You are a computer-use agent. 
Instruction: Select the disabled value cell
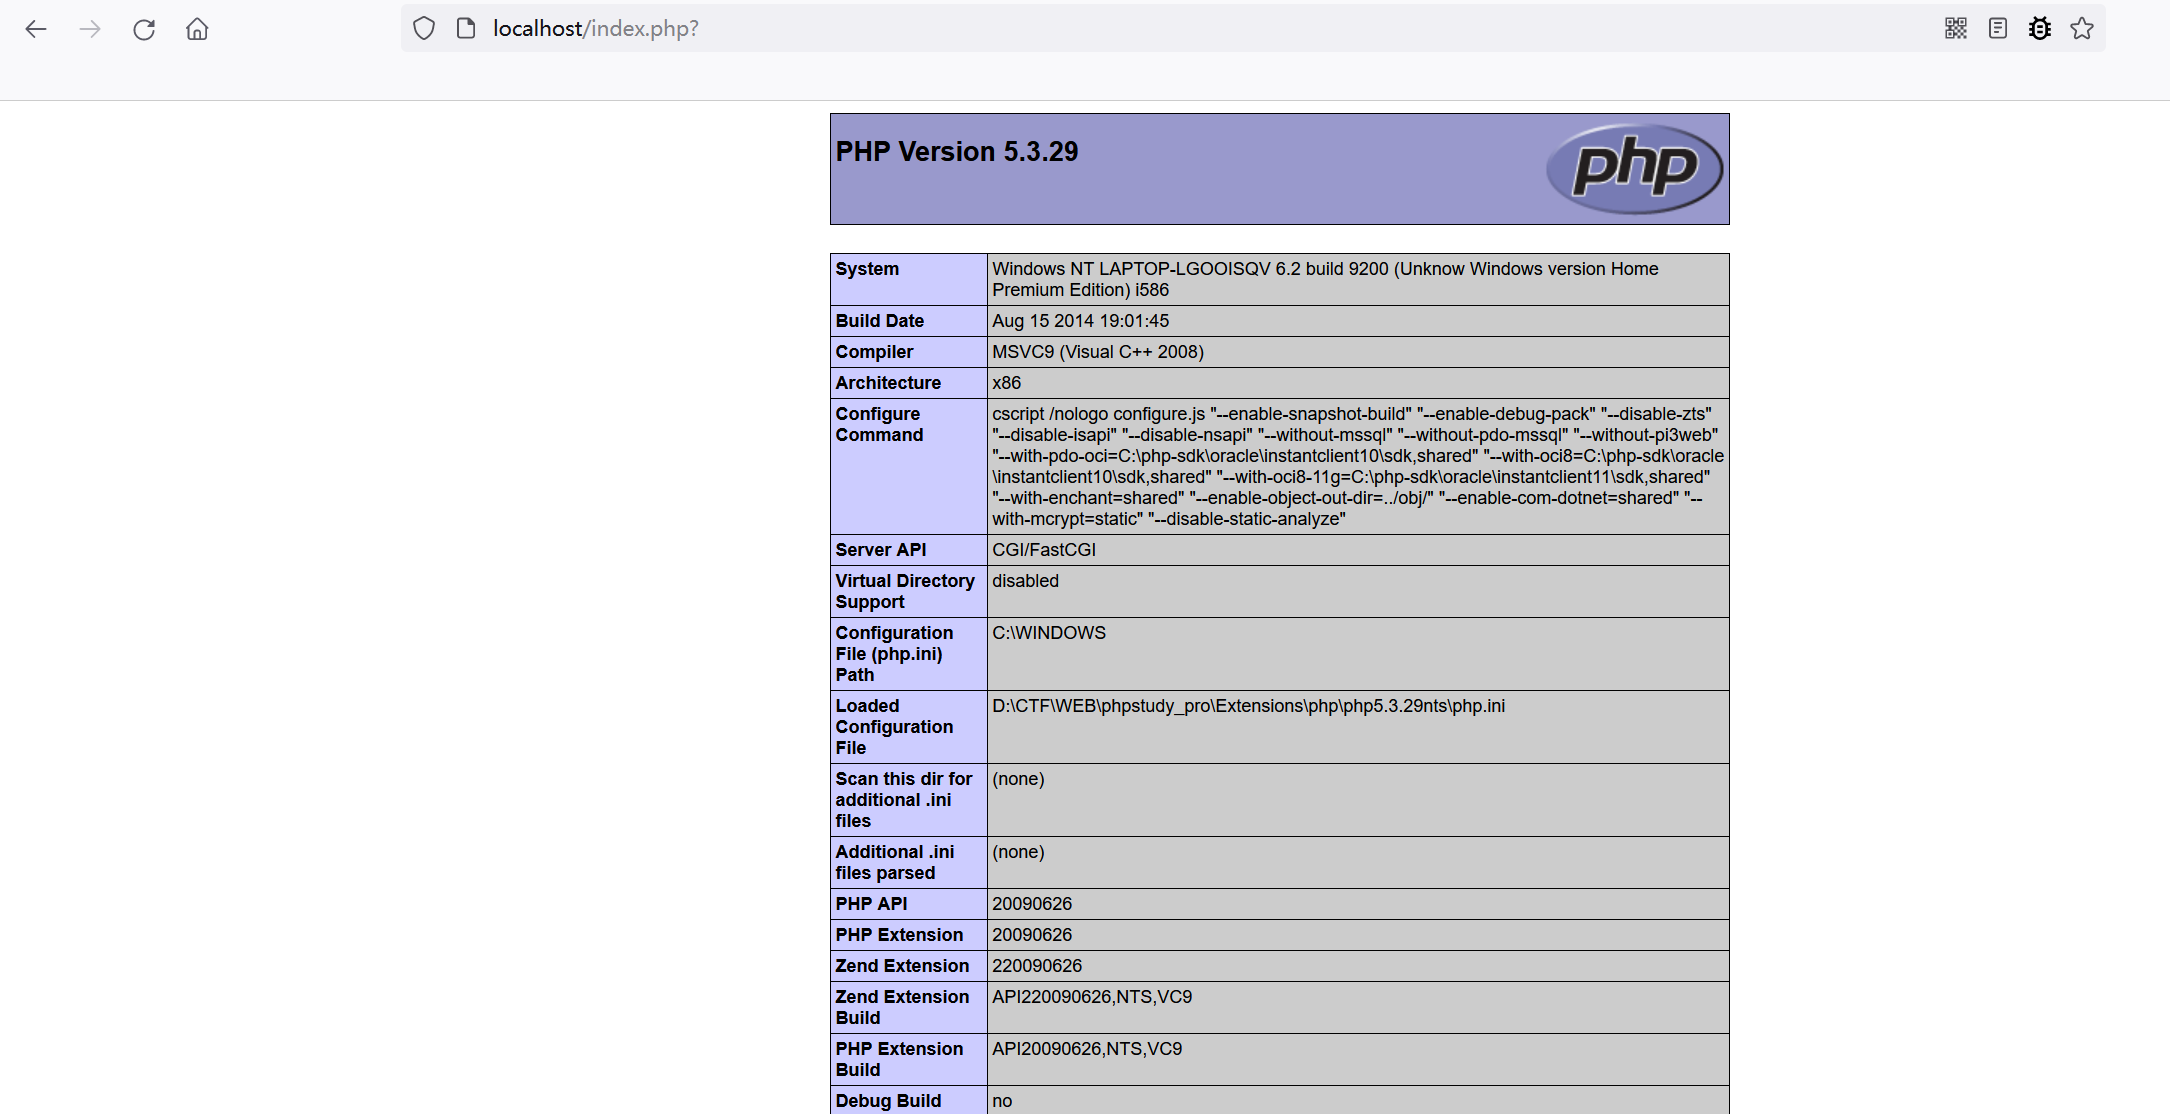1358,591
